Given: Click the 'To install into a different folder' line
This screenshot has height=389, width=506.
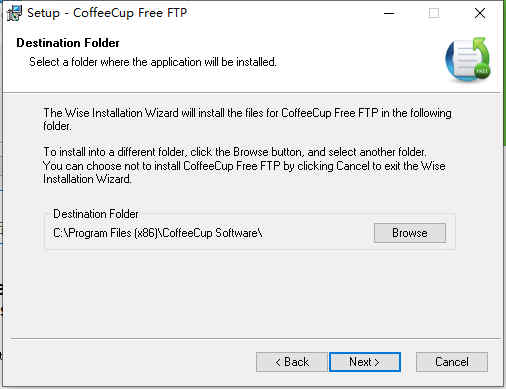Looking at the screenshot, I should pos(235,152).
